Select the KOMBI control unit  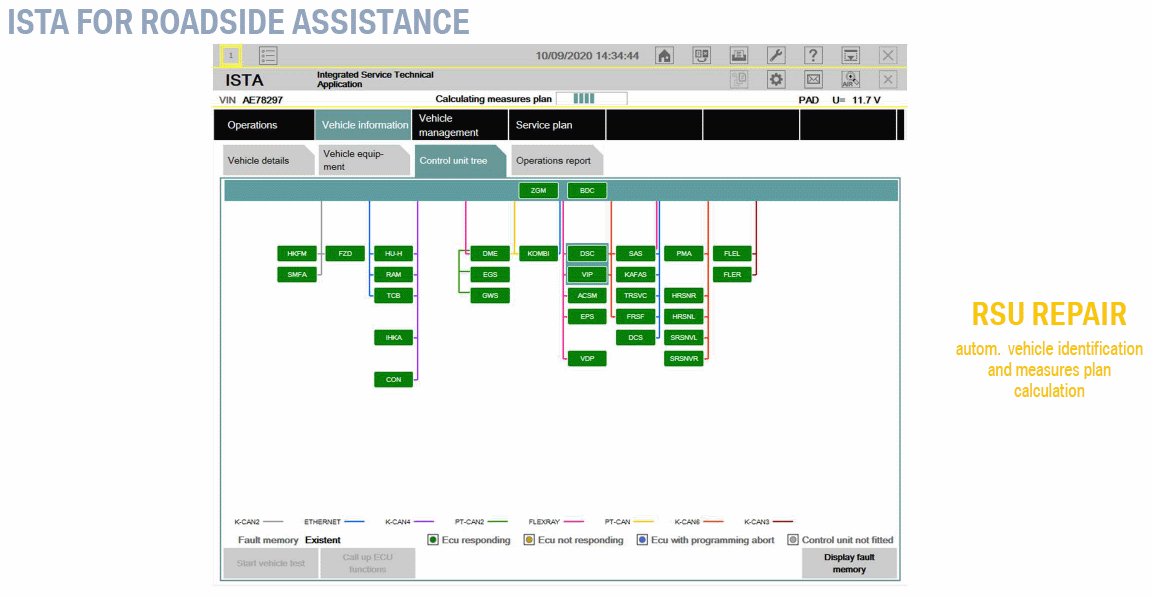click(539, 254)
